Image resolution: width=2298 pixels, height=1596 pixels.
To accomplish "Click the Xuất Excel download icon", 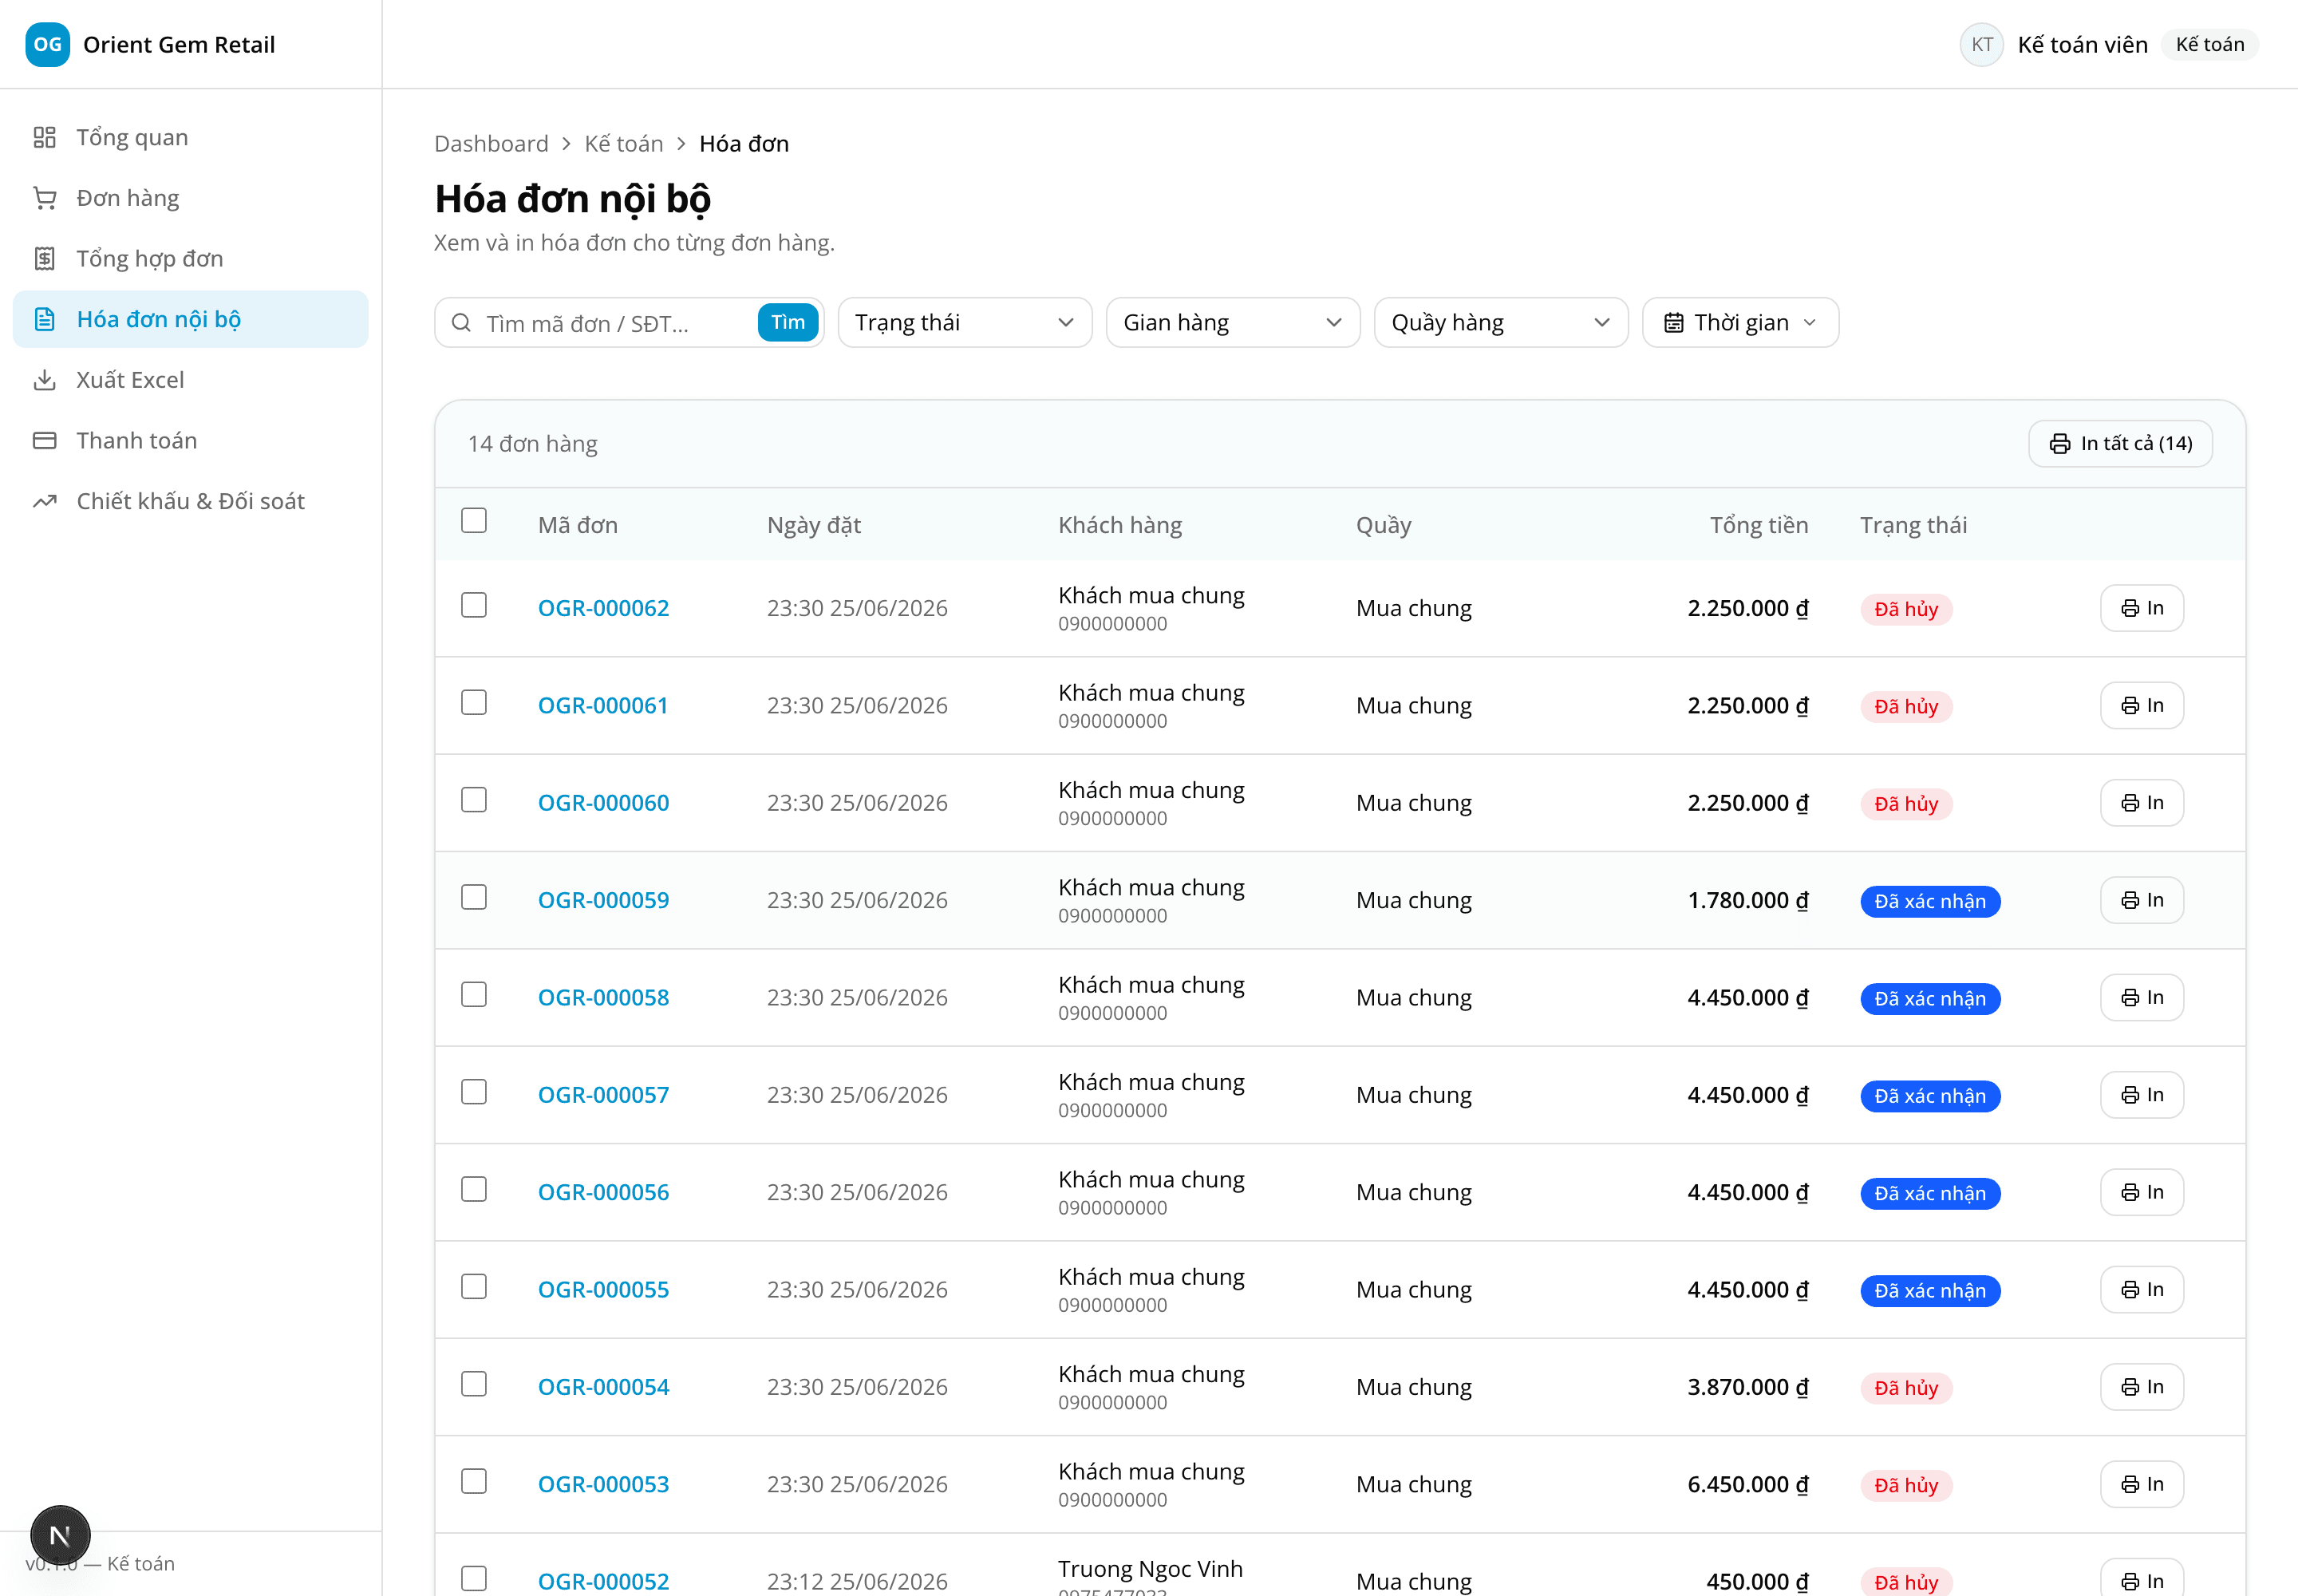I will (x=44, y=380).
